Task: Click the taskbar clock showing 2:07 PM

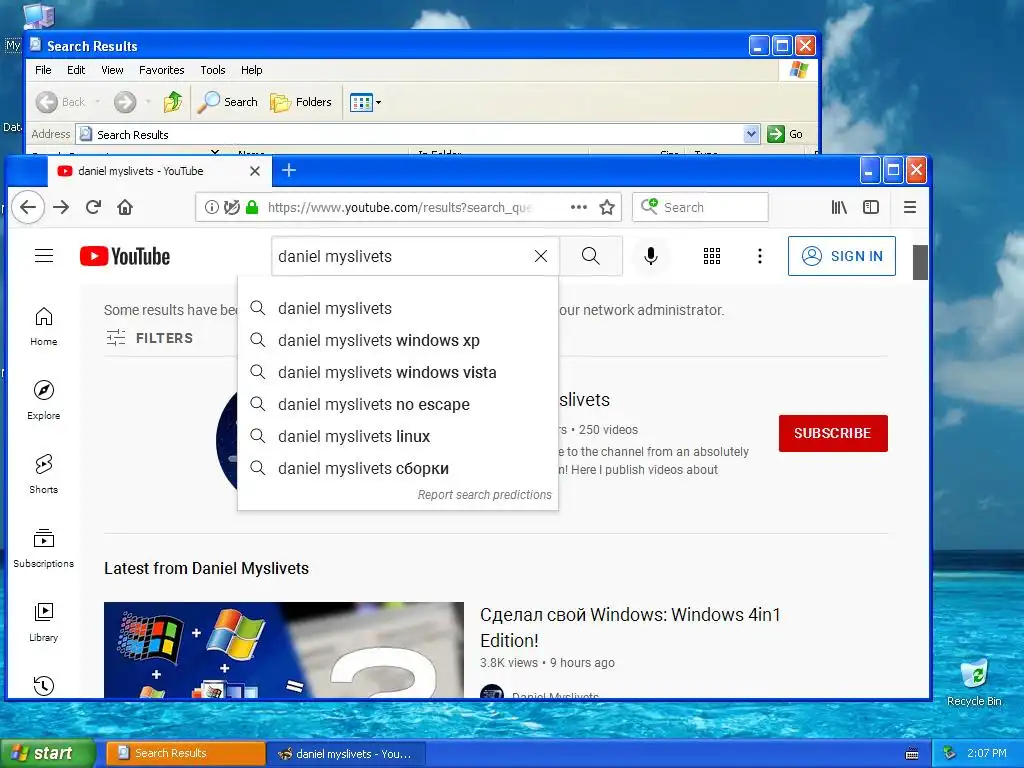Action: [x=987, y=753]
